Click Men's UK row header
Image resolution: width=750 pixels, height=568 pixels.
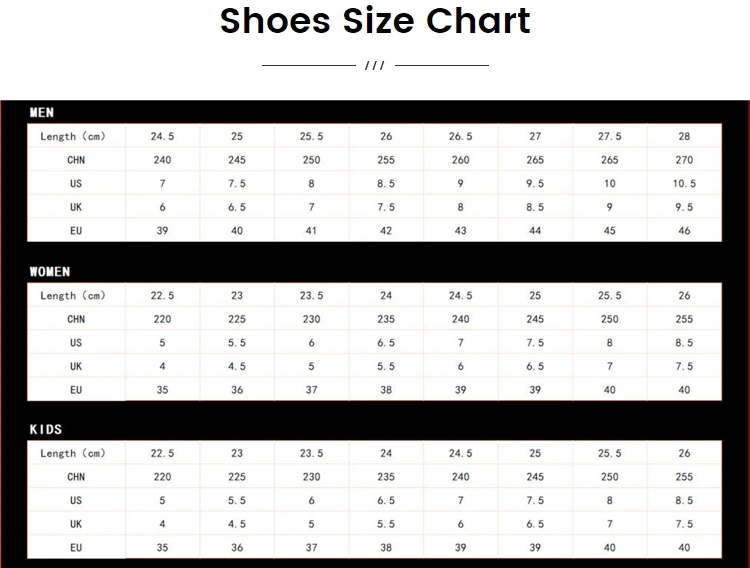click(x=76, y=207)
